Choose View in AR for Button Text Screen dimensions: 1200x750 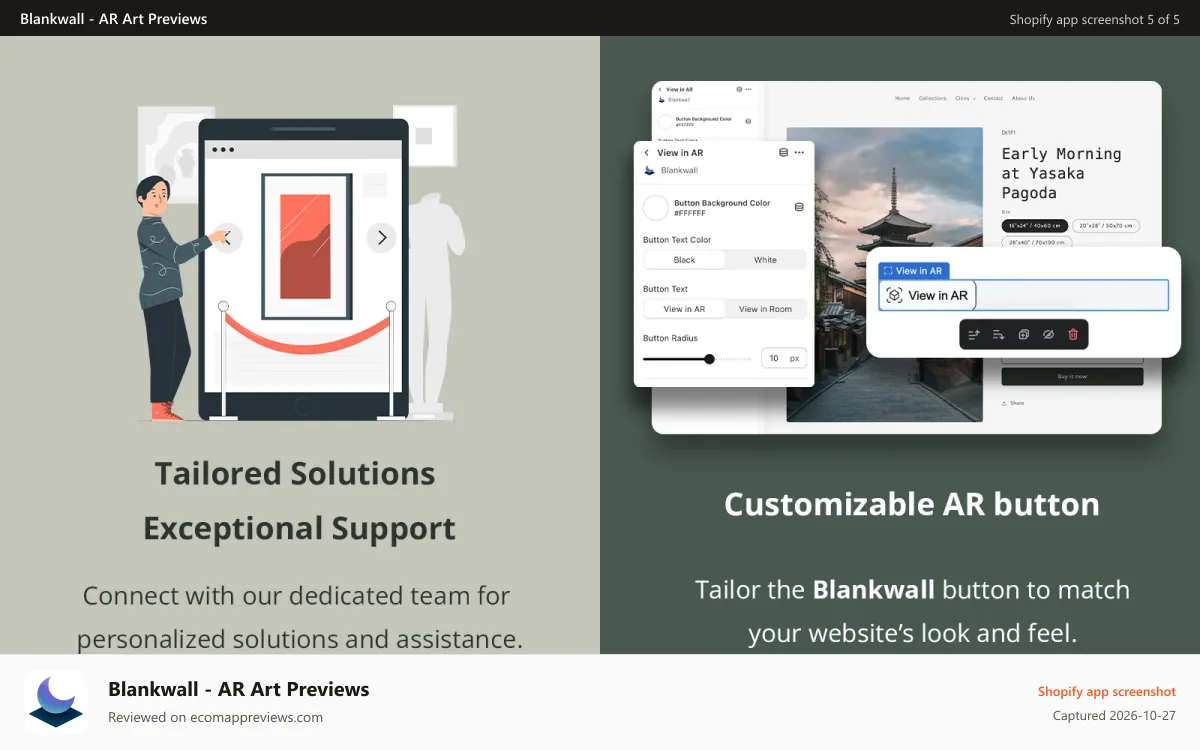click(684, 309)
